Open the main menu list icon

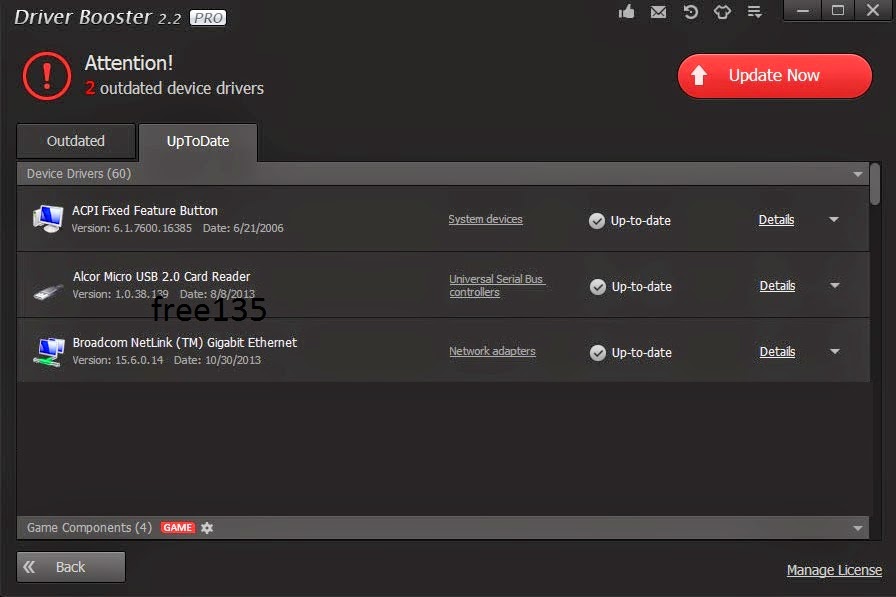754,12
